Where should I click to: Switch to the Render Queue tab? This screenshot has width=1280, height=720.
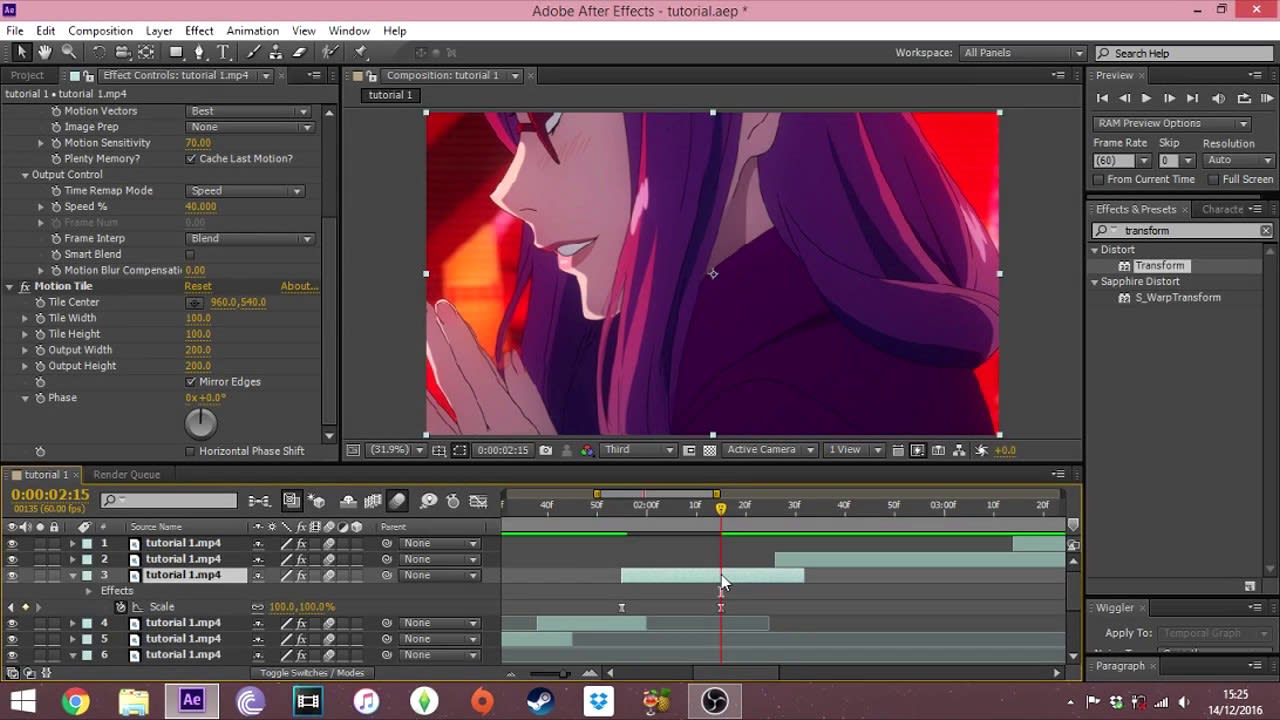point(126,474)
